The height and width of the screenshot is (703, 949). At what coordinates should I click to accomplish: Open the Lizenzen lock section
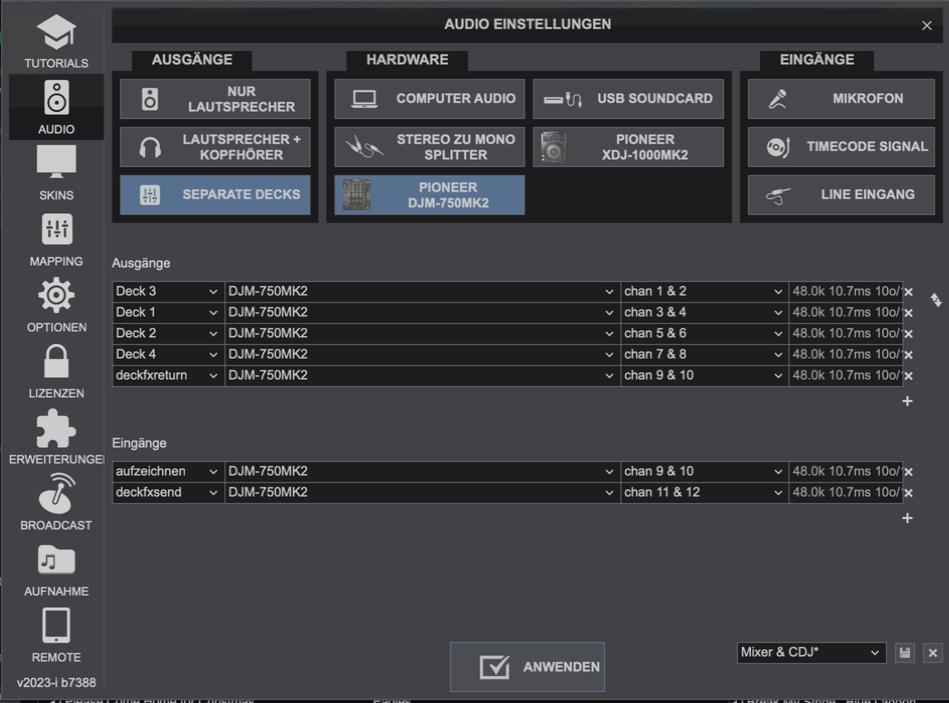pos(56,371)
